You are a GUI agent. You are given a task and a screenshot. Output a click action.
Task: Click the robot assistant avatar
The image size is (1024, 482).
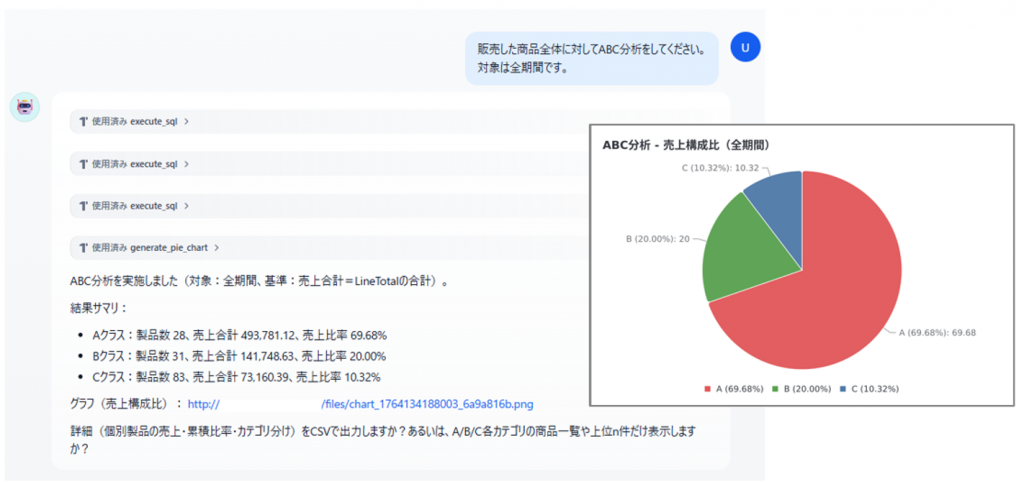click(x=25, y=107)
